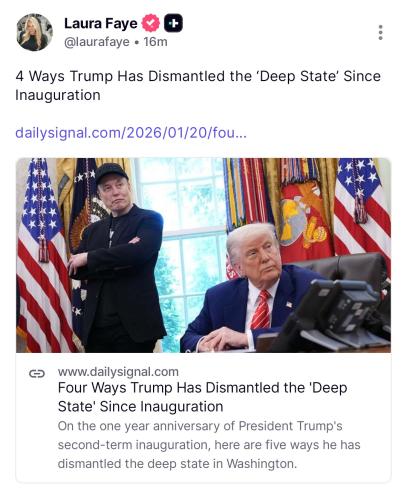407x500 pixels.
Task: Open Laura Faye's profile avatar
Action: coord(35,32)
